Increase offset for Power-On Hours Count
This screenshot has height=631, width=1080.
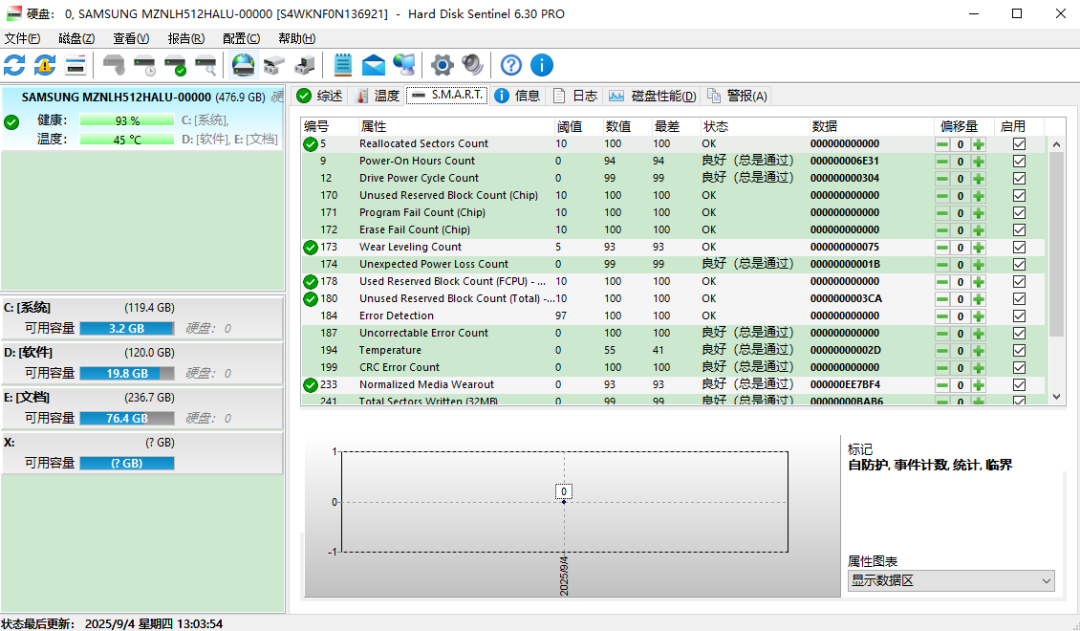click(x=978, y=161)
